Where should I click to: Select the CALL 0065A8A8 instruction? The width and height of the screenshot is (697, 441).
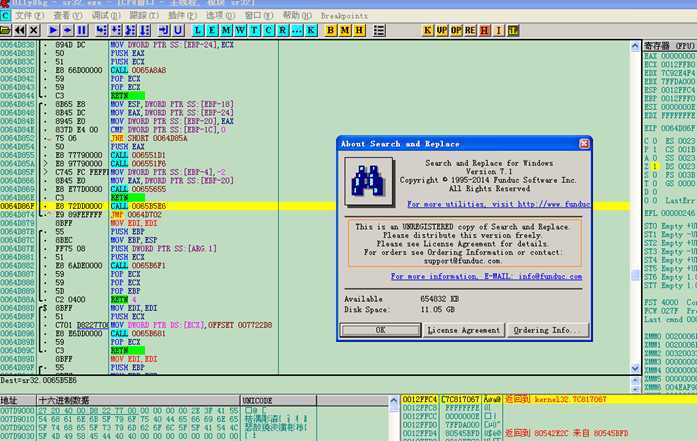coord(138,70)
